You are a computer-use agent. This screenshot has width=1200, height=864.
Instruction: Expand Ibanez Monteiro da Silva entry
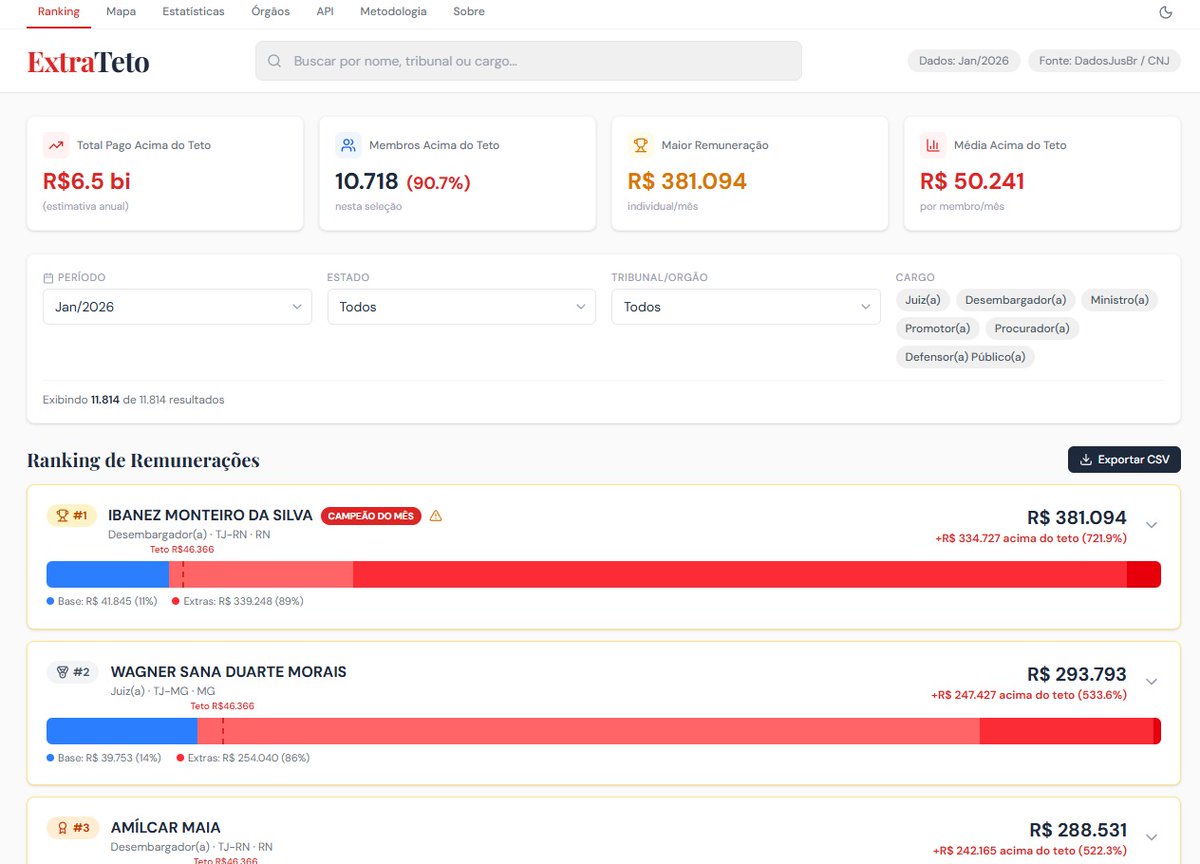1151,525
